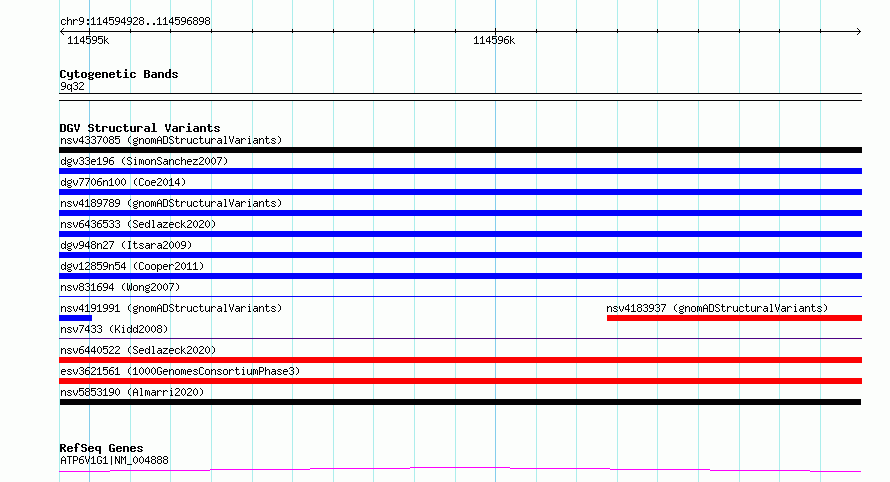Image resolution: width=890 pixels, height=482 pixels.
Task: Click the chr9:114594928..114596898 coordinate label
Action: 135,21
